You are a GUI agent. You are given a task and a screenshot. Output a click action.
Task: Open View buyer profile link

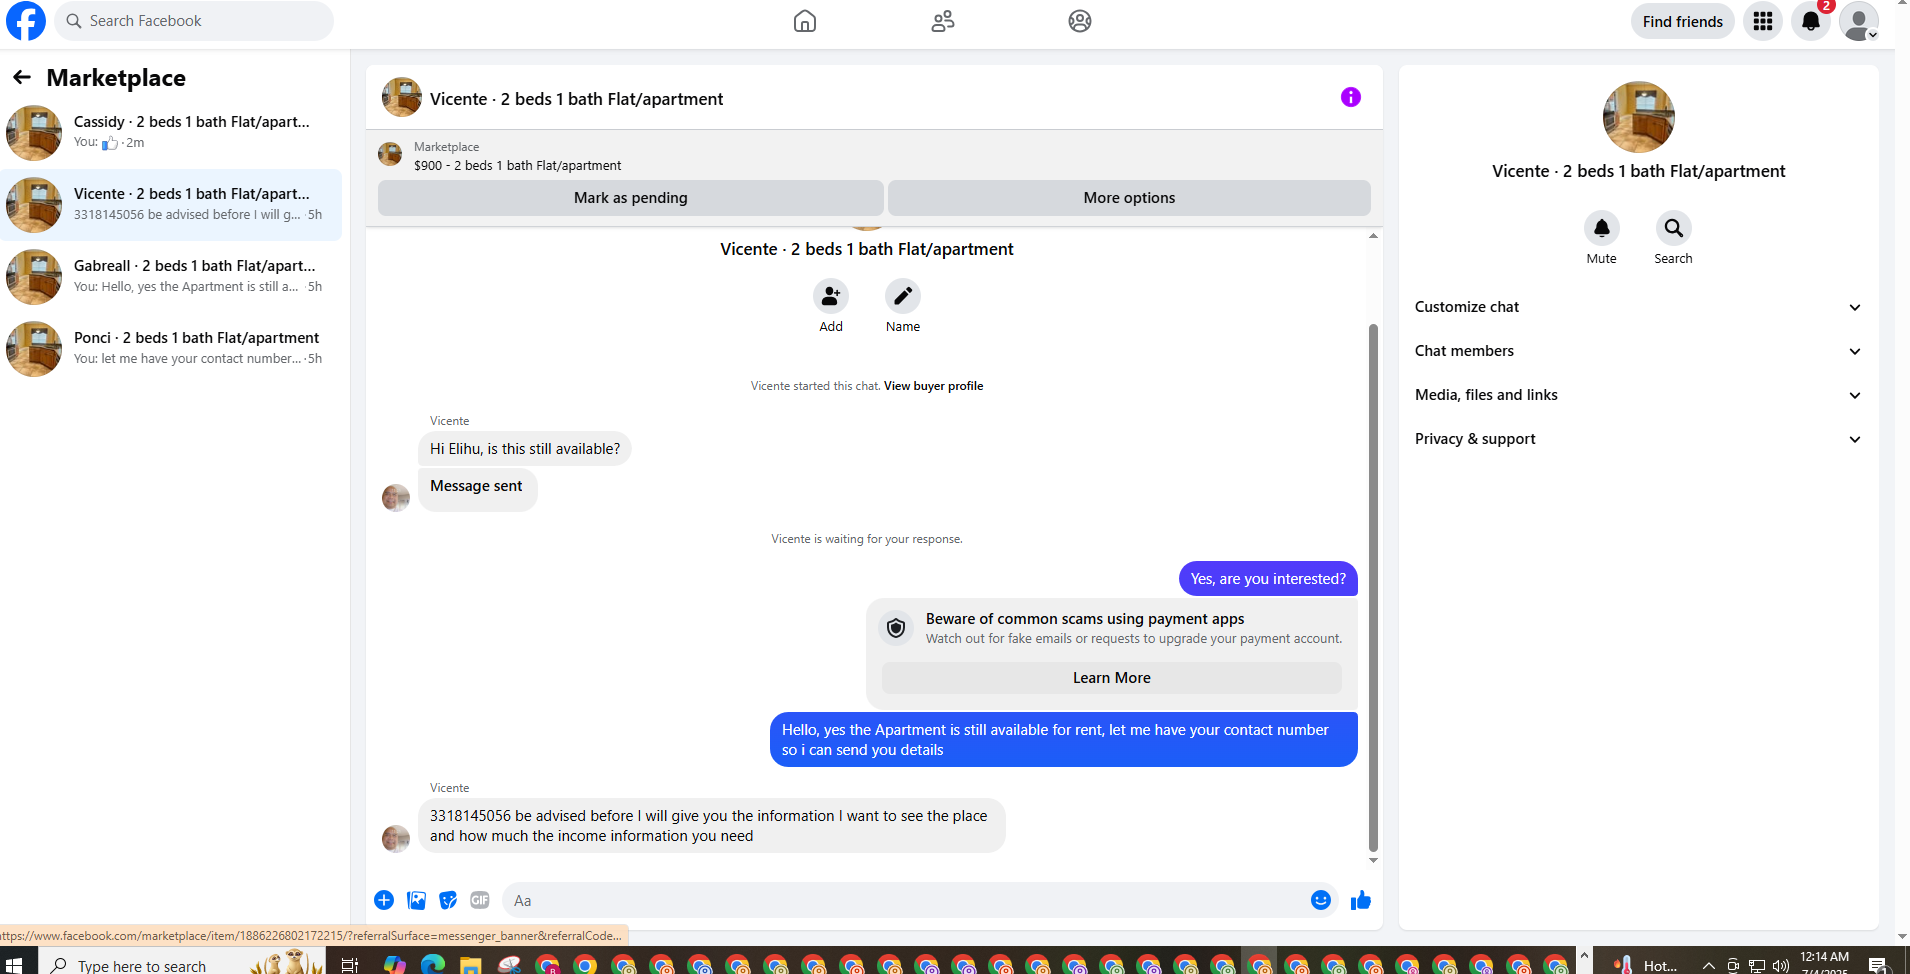coord(933,386)
